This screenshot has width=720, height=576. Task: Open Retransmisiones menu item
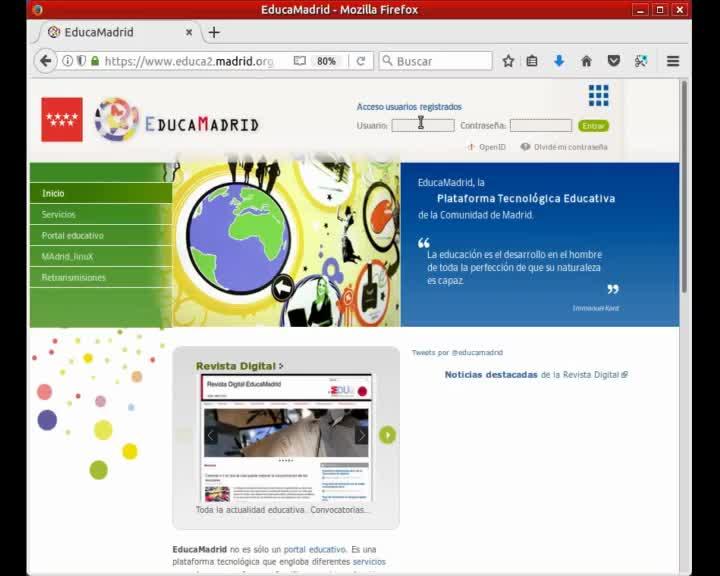(x=101, y=277)
